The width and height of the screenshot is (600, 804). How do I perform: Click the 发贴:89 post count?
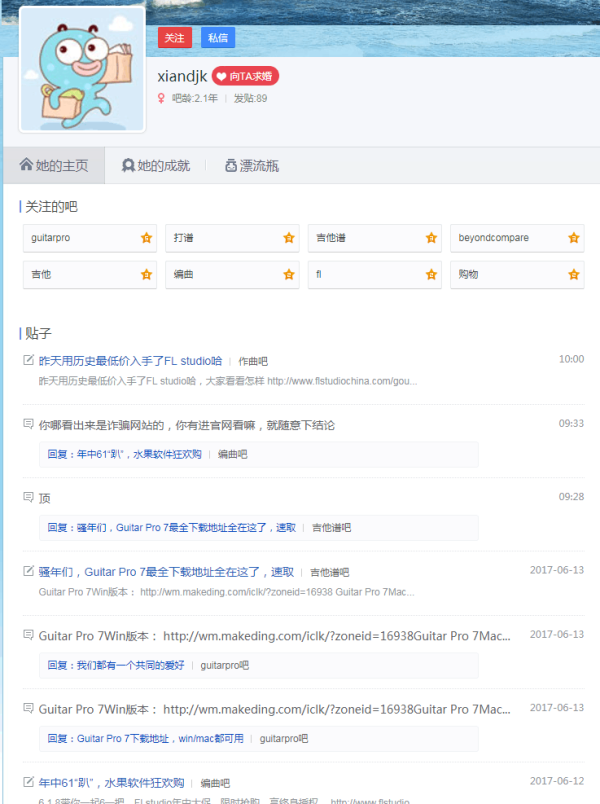(x=250, y=98)
